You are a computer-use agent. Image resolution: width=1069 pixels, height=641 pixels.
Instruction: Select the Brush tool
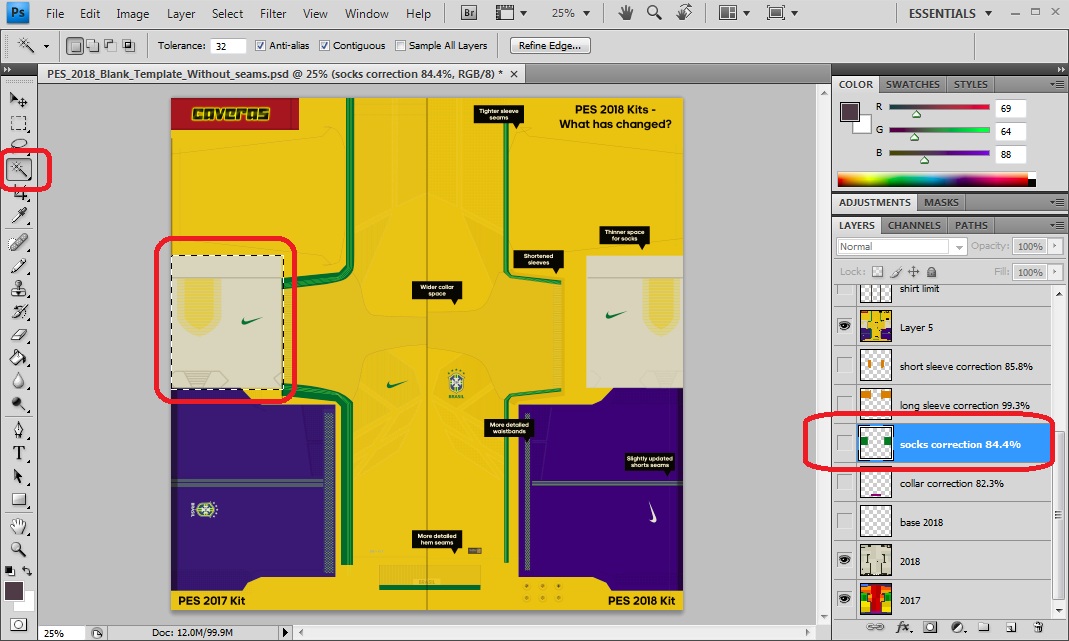pyautogui.click(x=18, y=265)
